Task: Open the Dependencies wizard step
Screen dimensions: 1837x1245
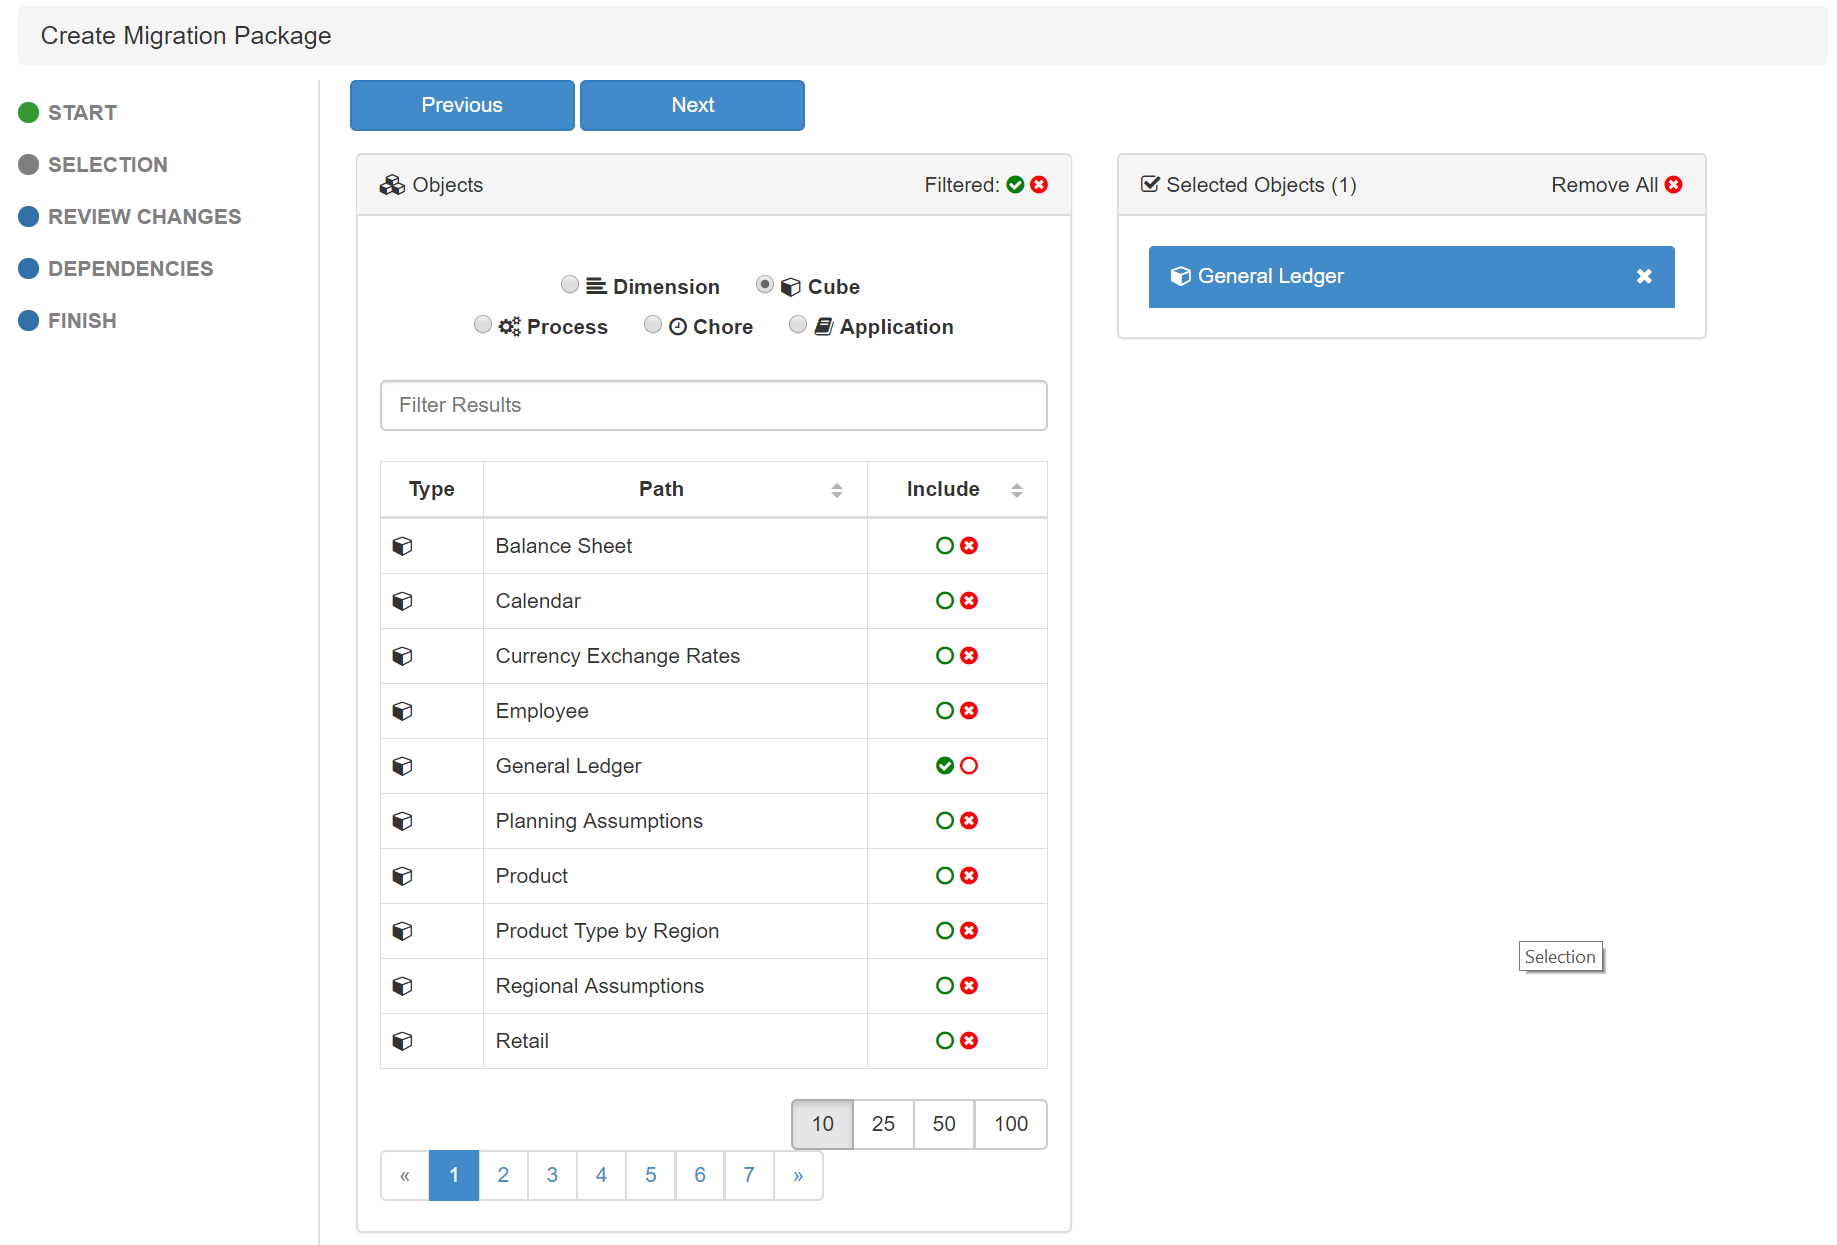Action: [x=130, y=269]
